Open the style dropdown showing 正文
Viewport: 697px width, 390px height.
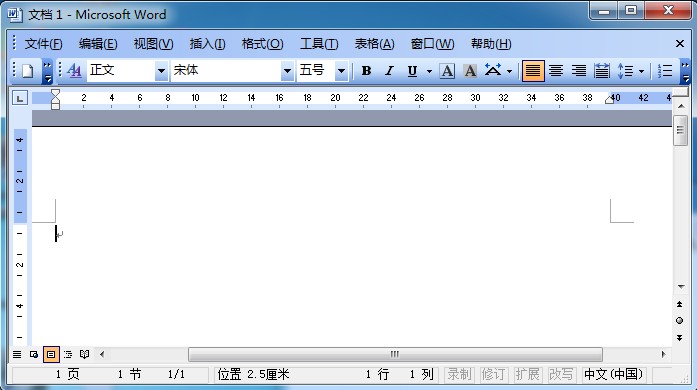[161, 71]
